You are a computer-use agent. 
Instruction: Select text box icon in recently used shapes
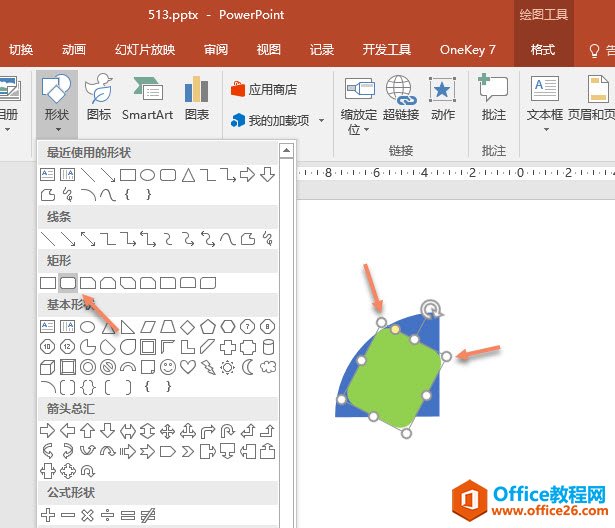click(48, 175)
